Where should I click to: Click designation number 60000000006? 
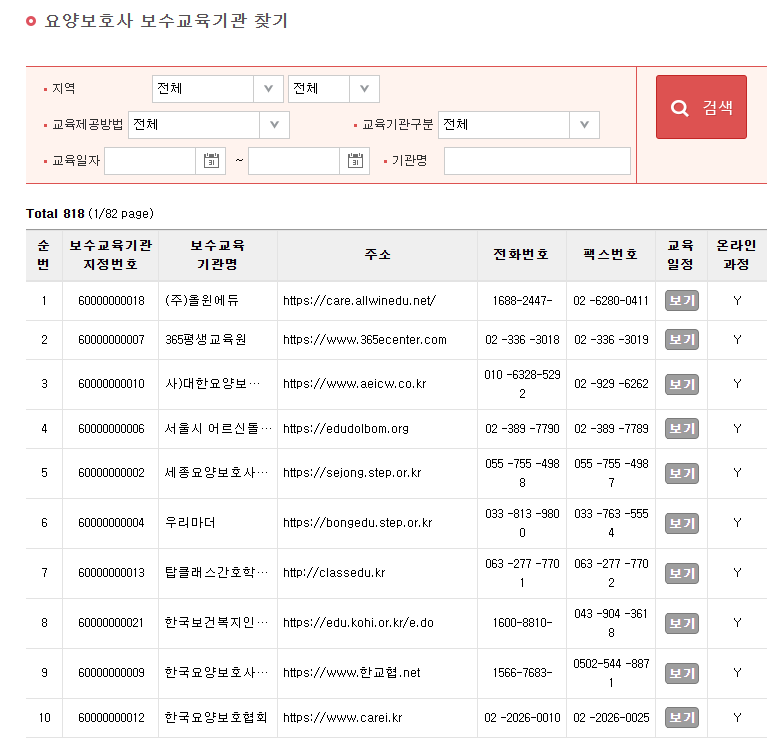coord(111,428)
